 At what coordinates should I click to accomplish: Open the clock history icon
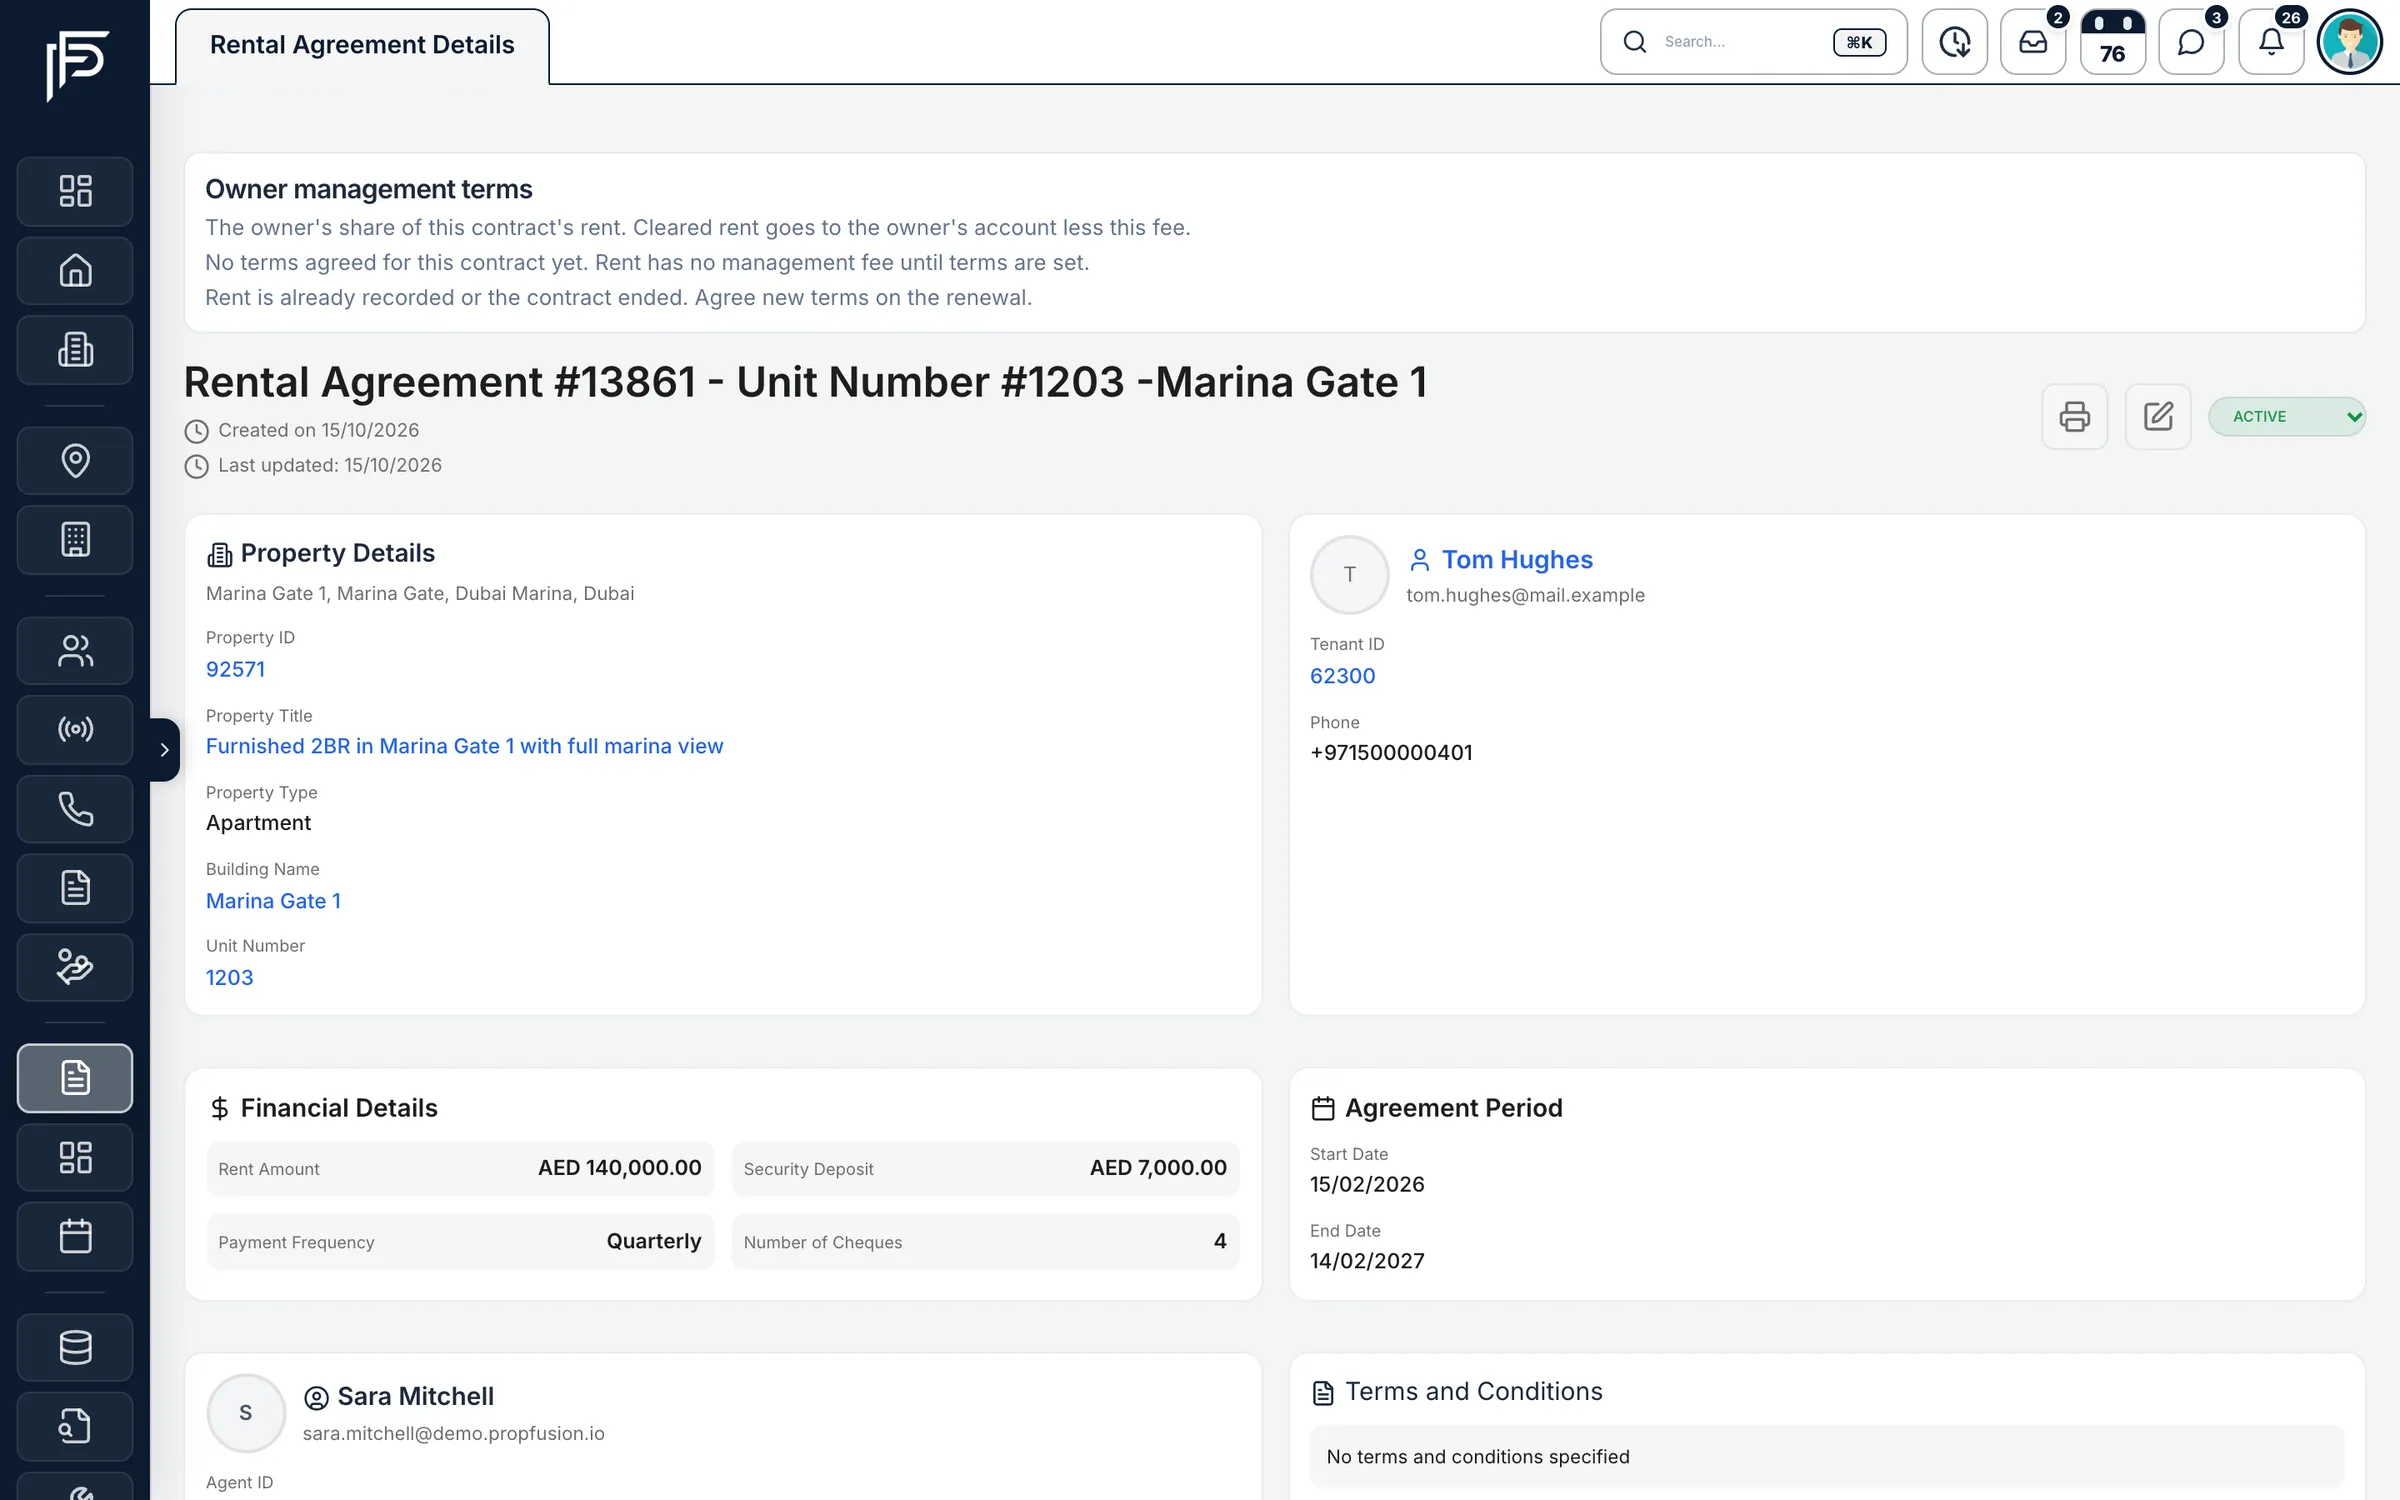pos(1954,42)
